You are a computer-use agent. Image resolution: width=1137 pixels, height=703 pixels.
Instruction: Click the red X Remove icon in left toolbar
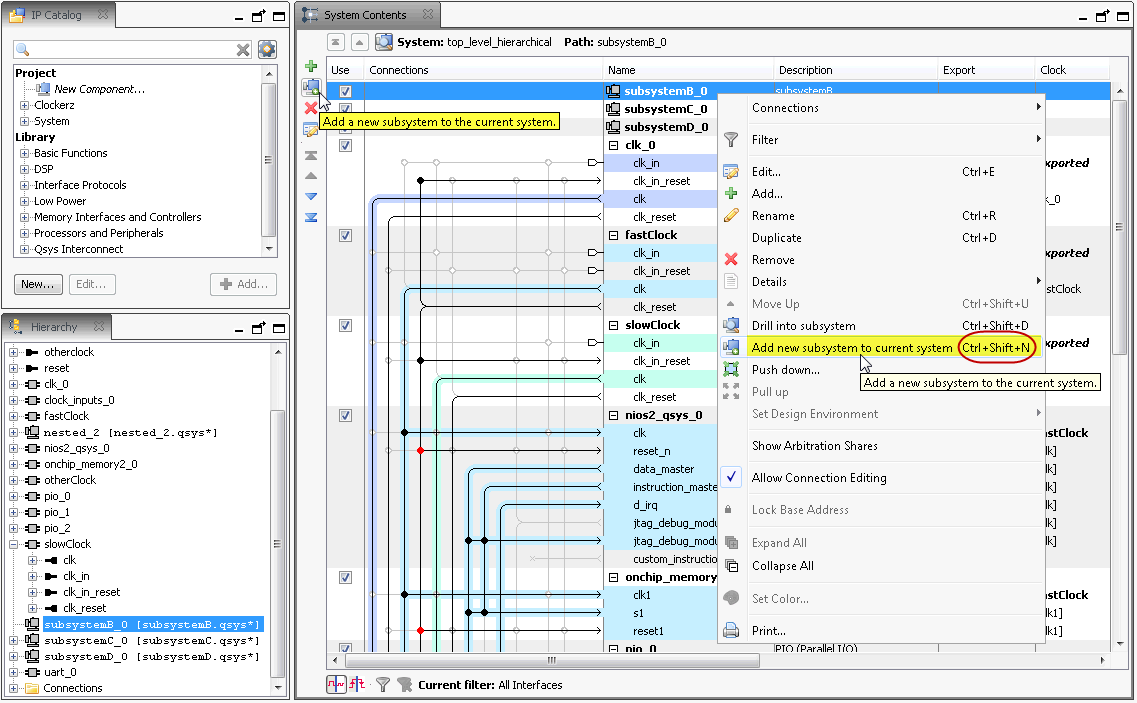click(311, 108)
